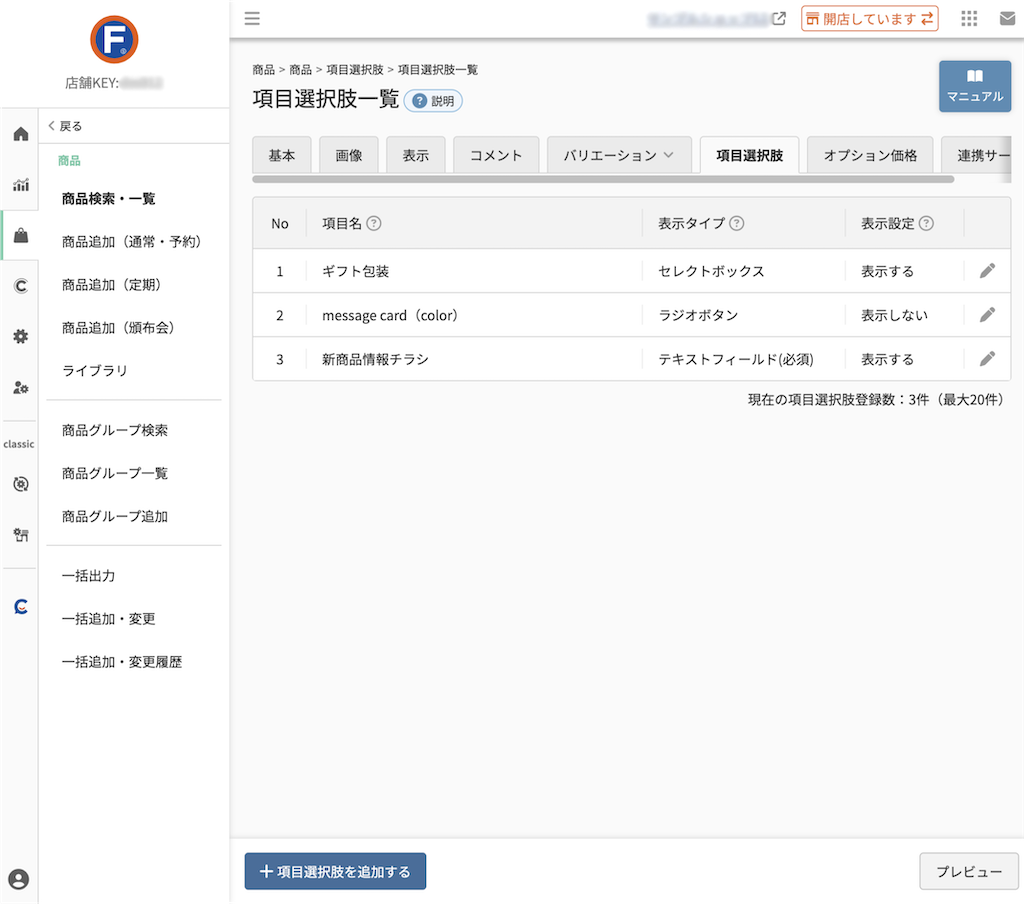The image size is (1024, 904).
Task: Open the classic shop design icon
Action: click(x=21, y=535)
